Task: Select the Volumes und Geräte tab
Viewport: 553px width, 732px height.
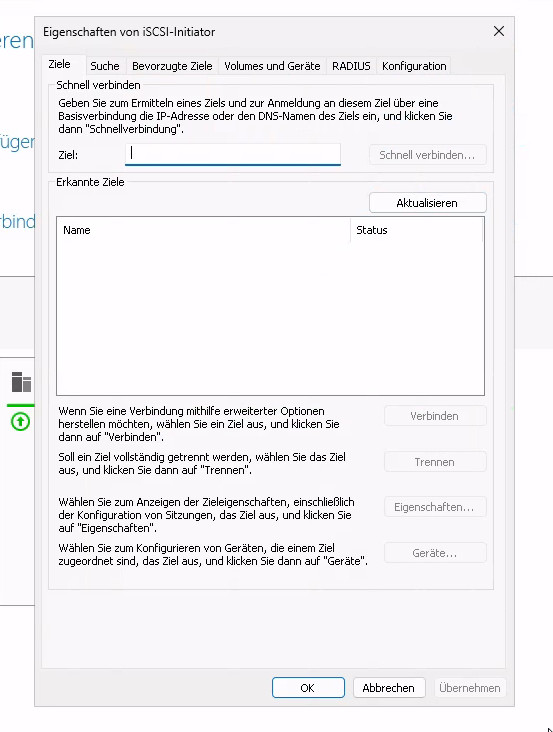Action: click(x=272, y=66)
